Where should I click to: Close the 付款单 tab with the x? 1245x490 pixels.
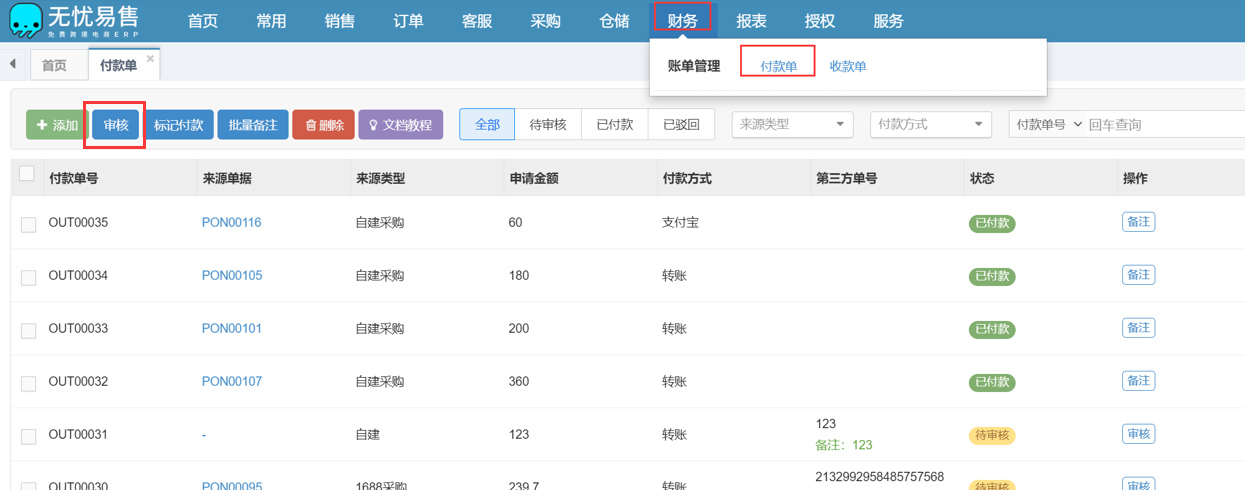pos(150,59)
